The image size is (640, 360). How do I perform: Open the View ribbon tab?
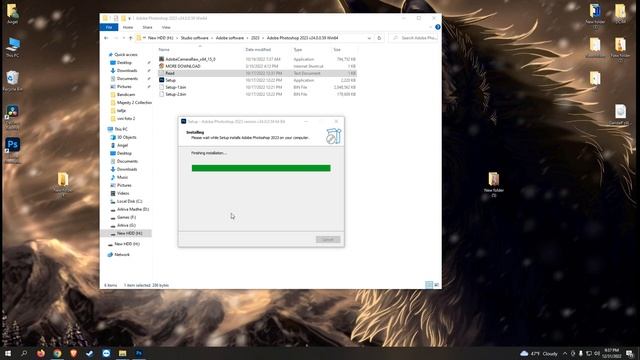pyautogui.click(x=166, y=27)
